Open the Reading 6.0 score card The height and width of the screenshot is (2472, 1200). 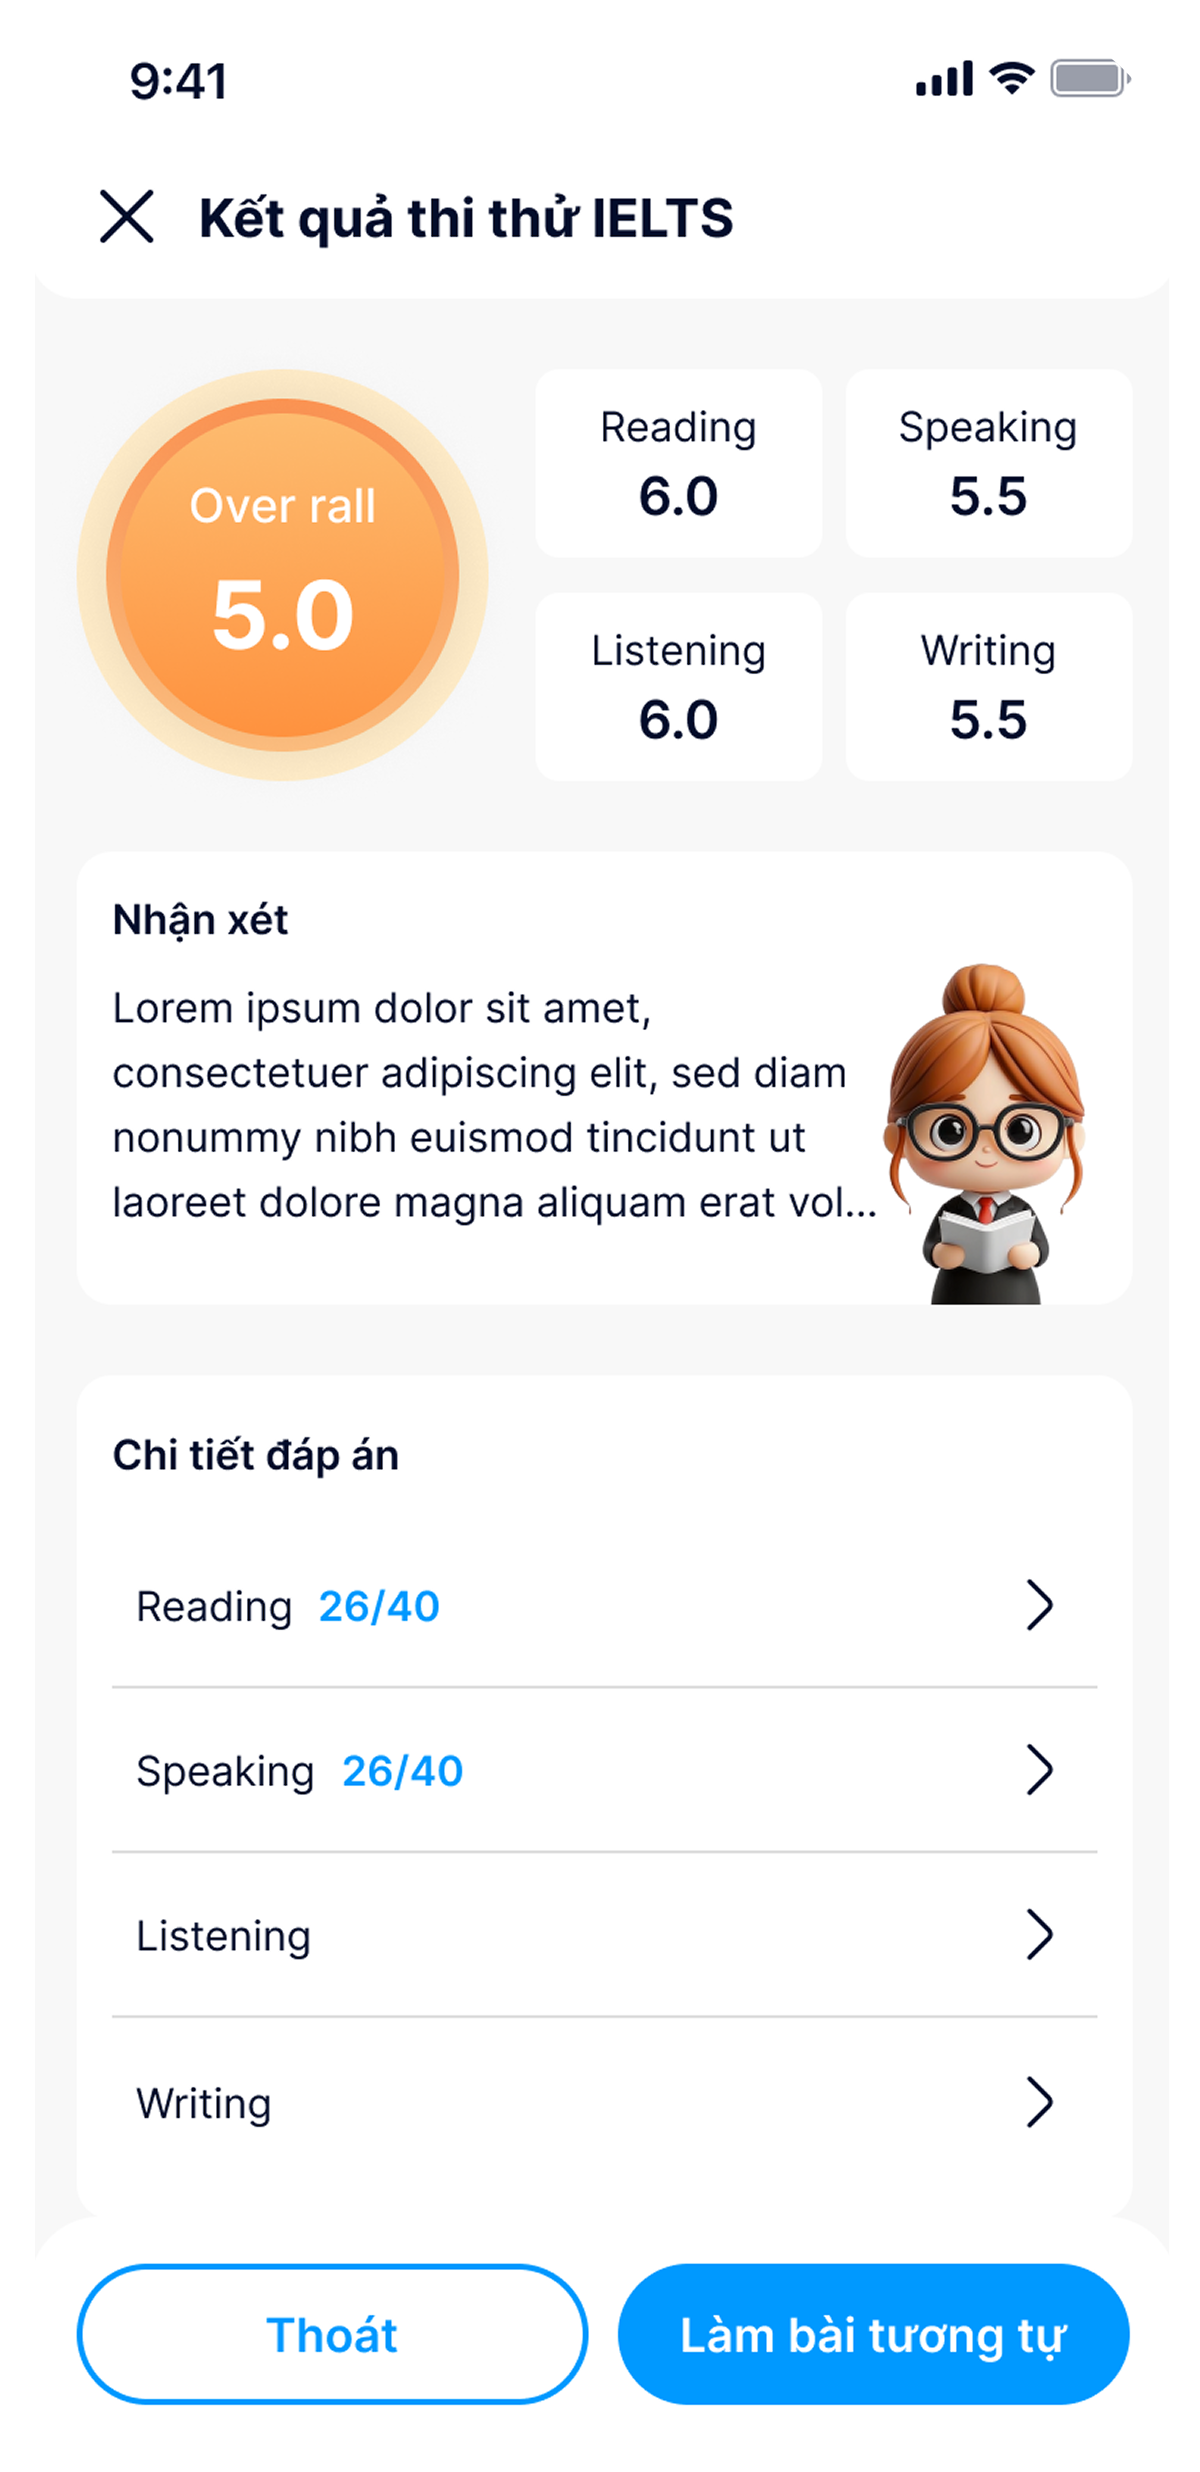678,464
